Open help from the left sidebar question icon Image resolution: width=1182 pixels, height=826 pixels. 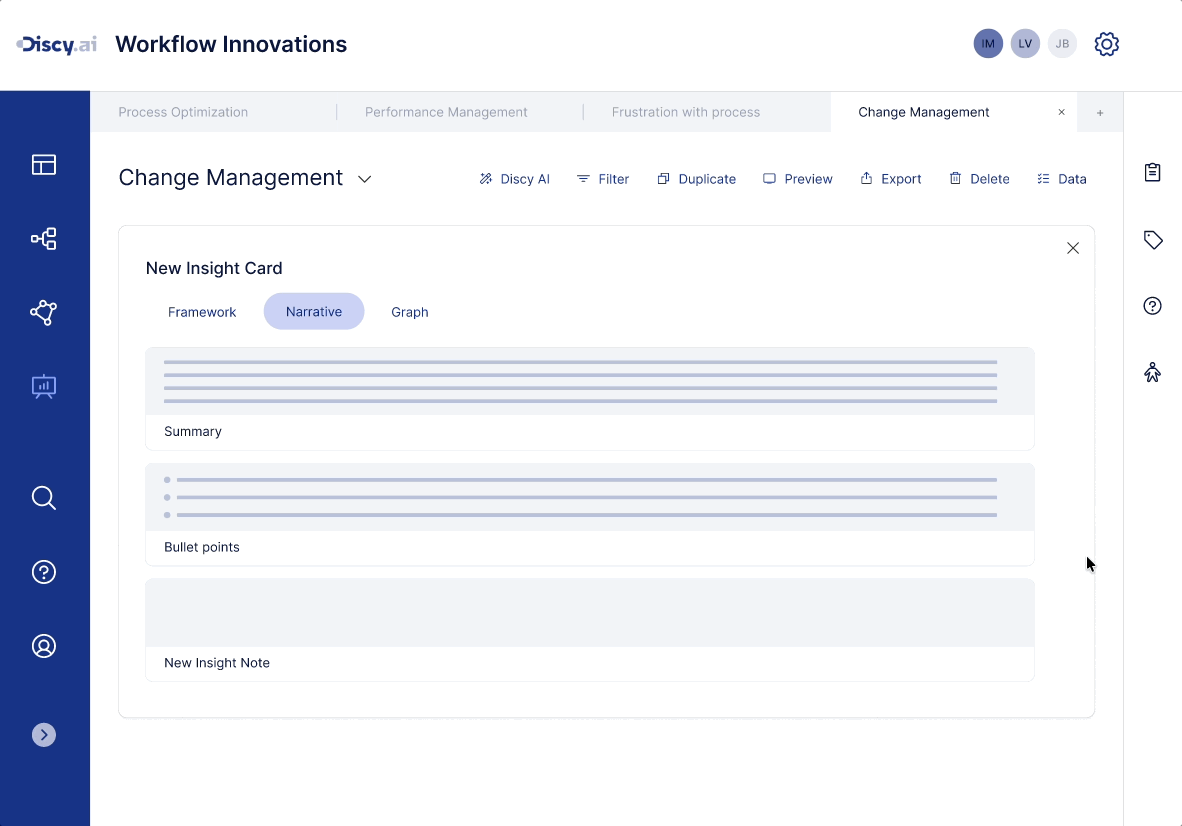(44, 571)
